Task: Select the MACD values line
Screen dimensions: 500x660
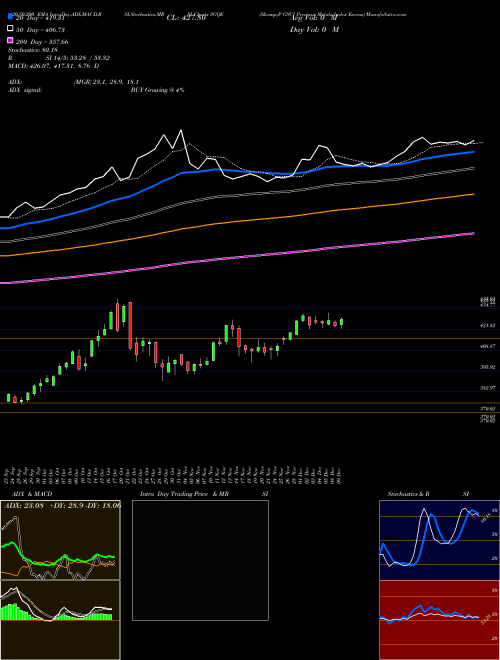Action: (54, 66)
